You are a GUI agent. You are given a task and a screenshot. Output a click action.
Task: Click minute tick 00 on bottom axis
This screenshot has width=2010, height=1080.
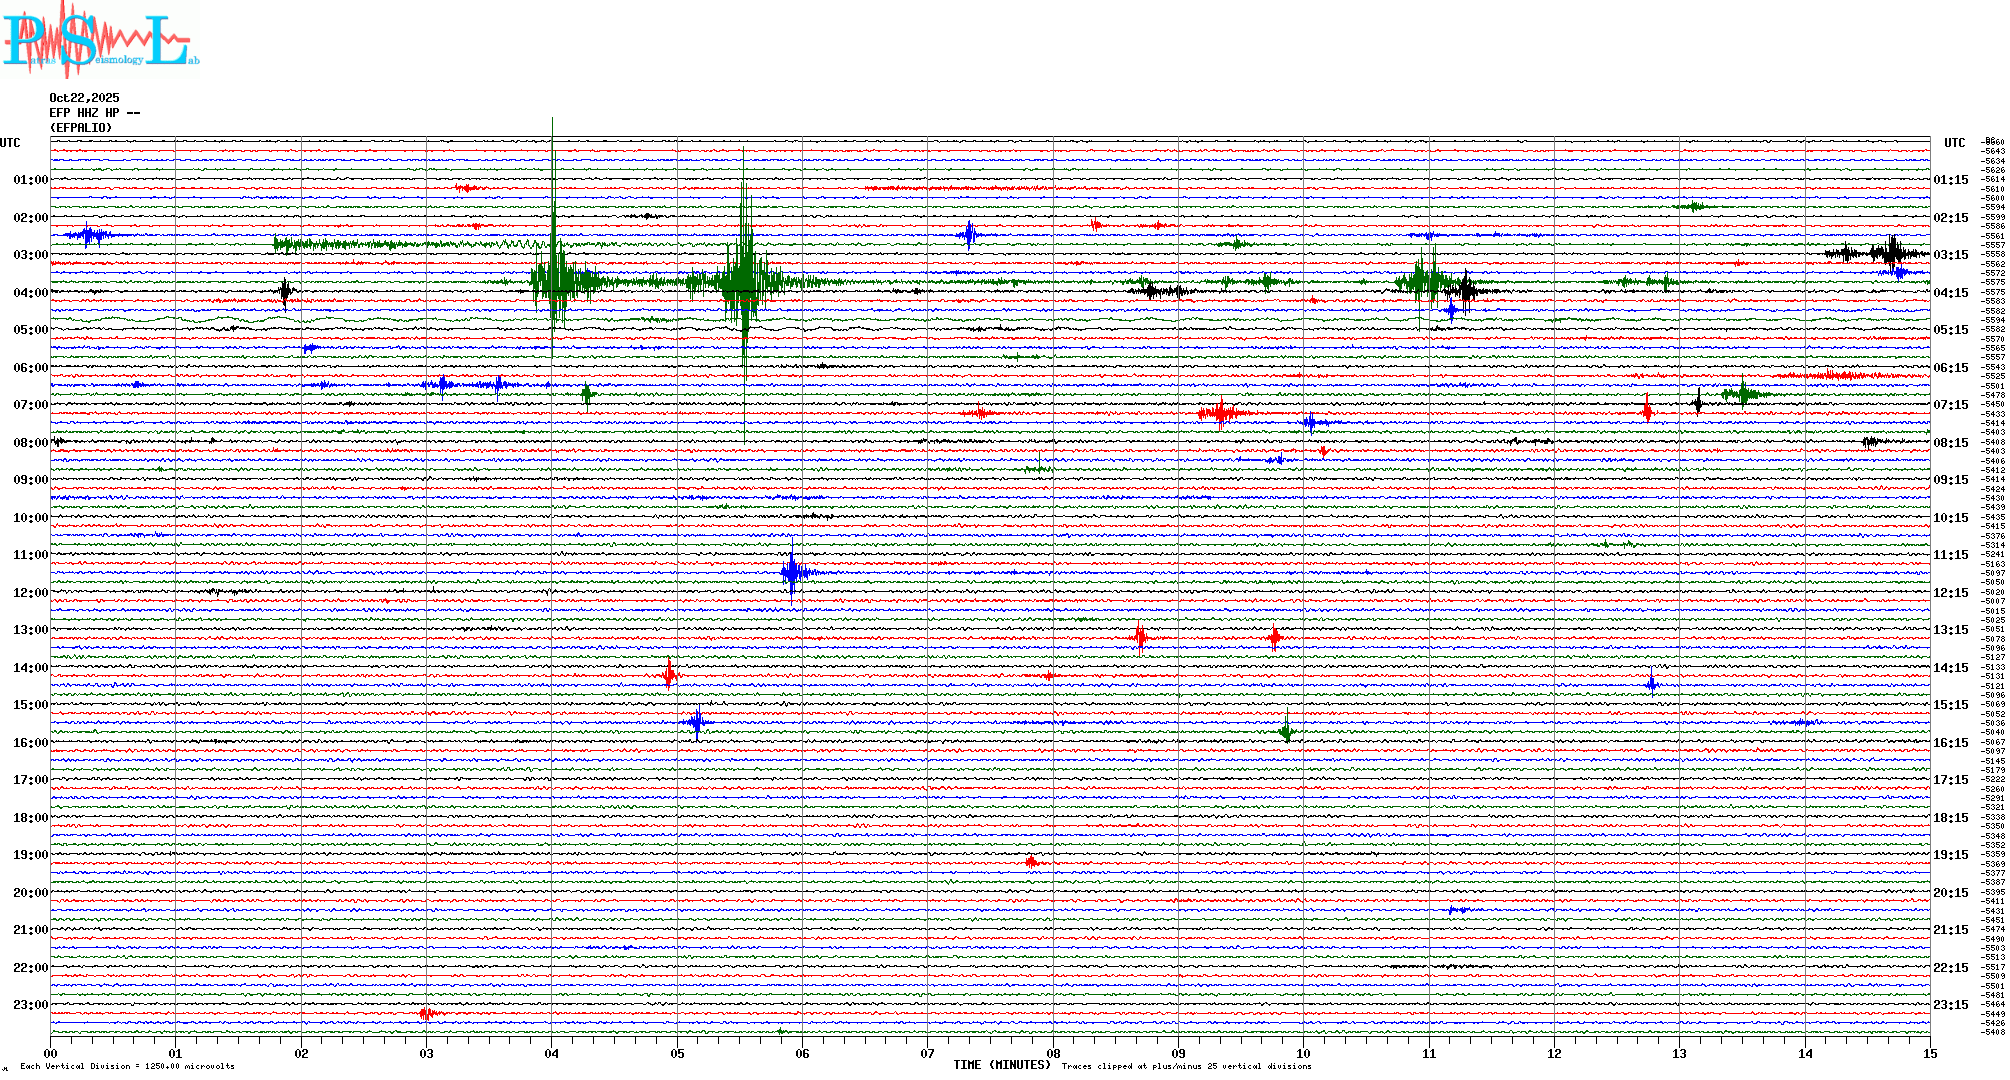coord(51,1053)
